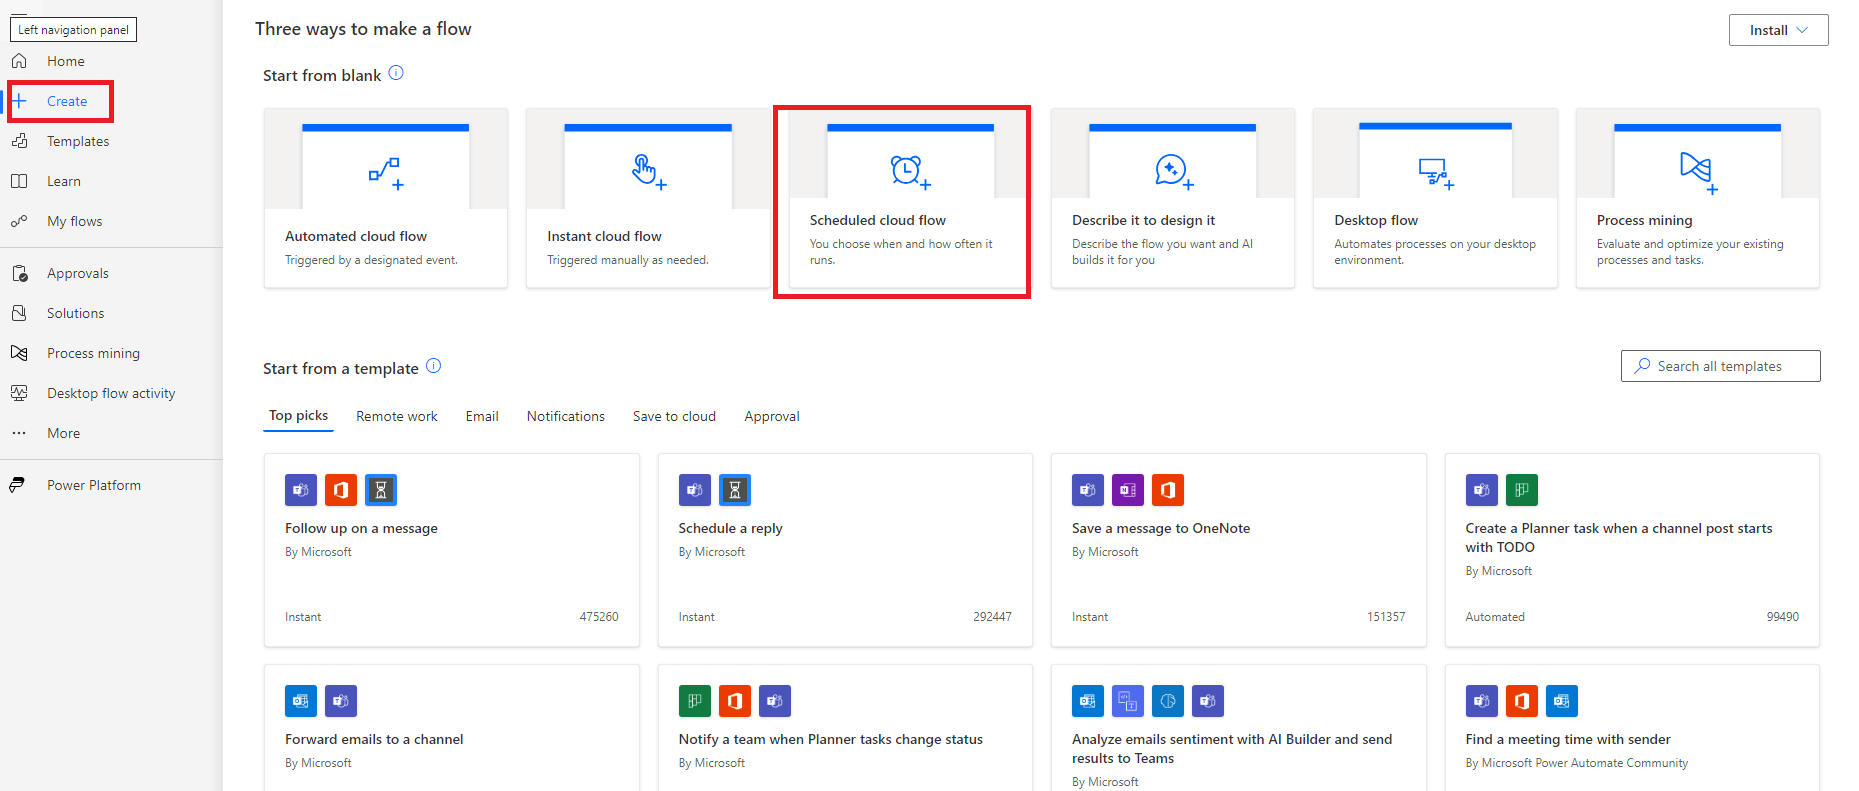Click 'By Microsoft Power Automate Community' text
The image size is (1859, 791).
(x=1577, y=763)
